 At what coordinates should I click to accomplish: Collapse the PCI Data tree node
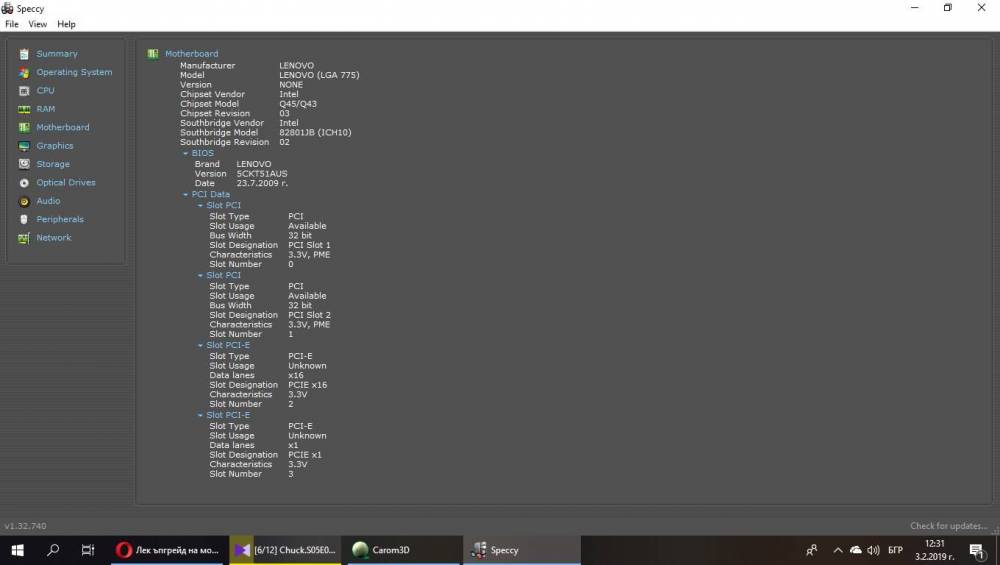click(186, 194)
